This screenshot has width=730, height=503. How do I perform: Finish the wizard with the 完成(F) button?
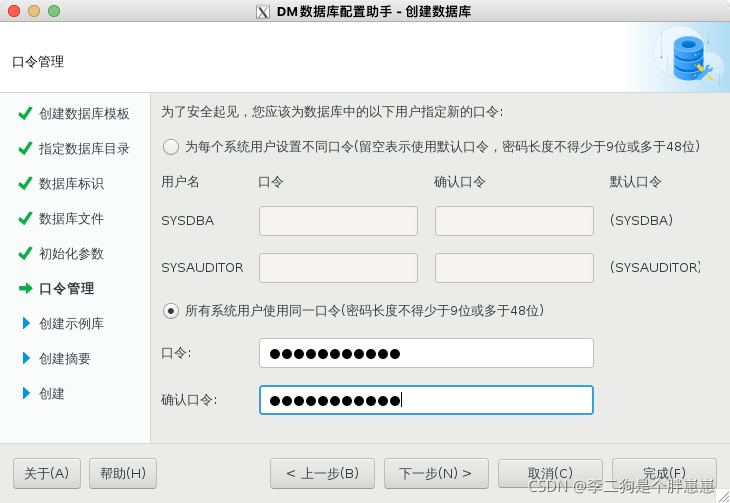click(x=664, y=474)
